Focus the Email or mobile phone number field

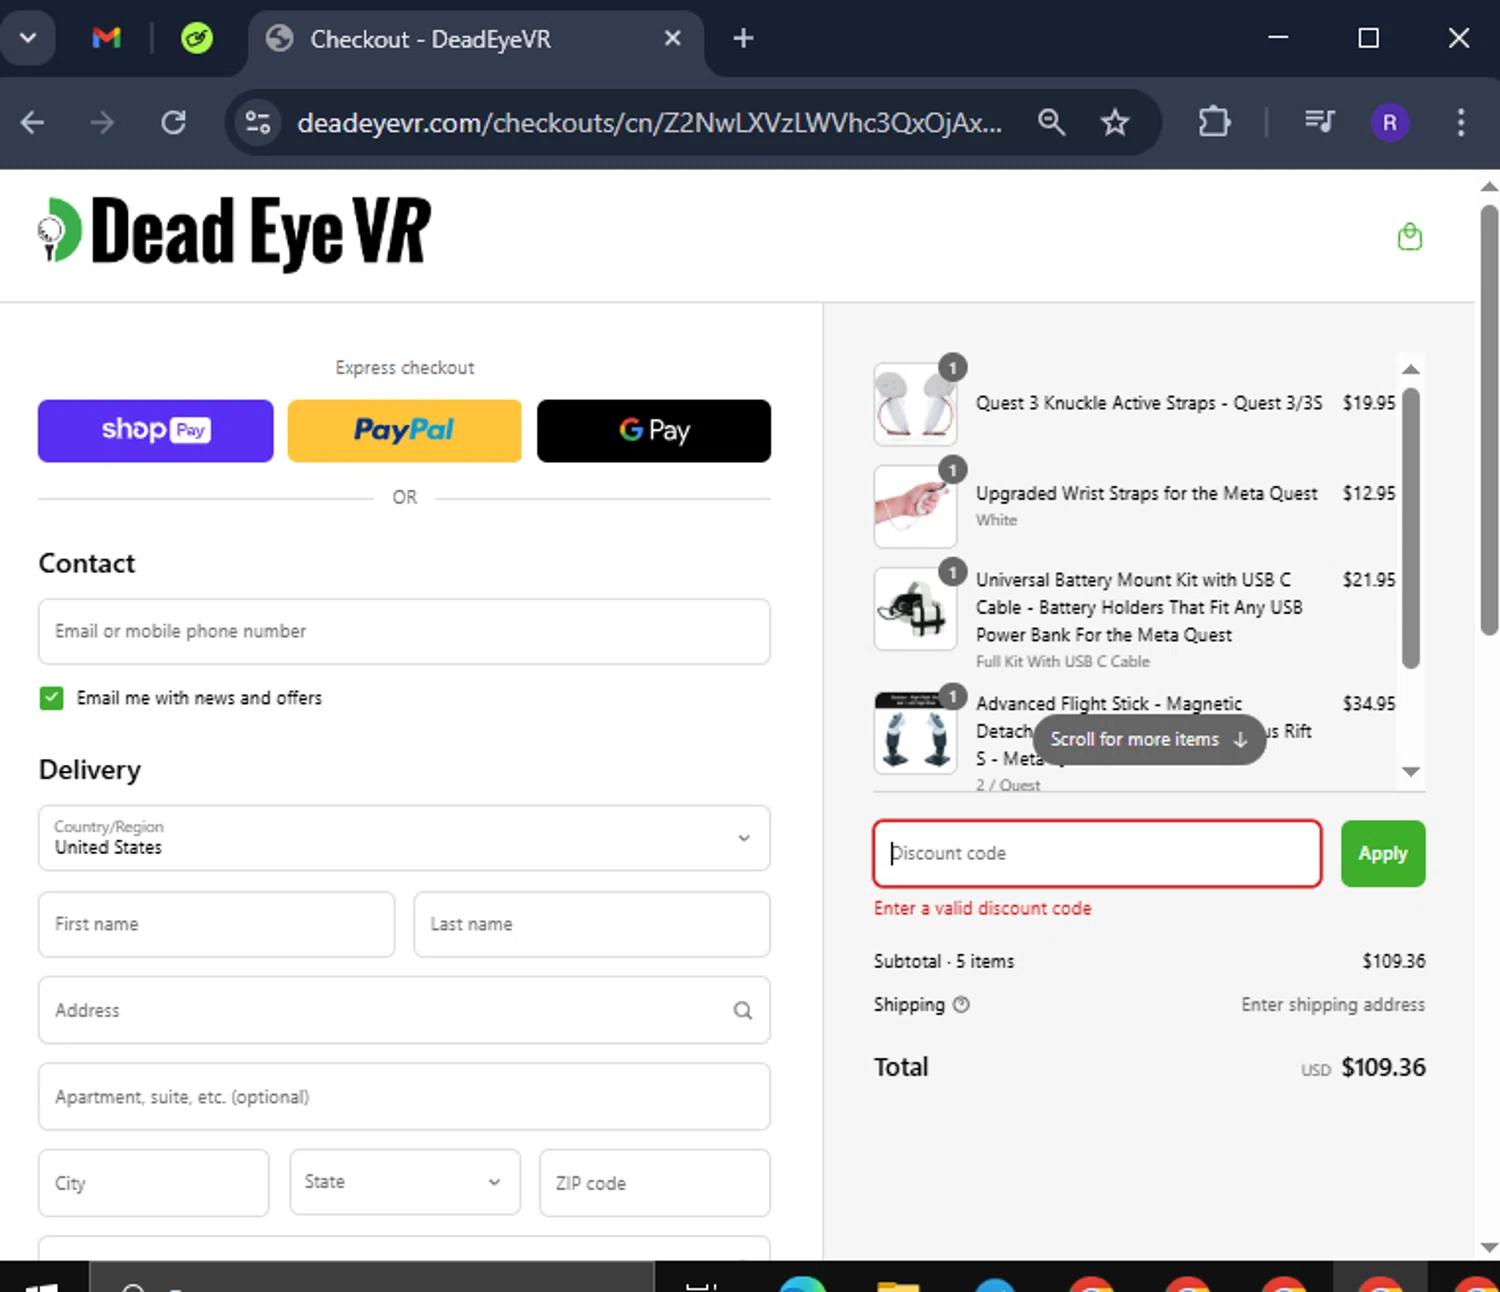click(404, 631)
